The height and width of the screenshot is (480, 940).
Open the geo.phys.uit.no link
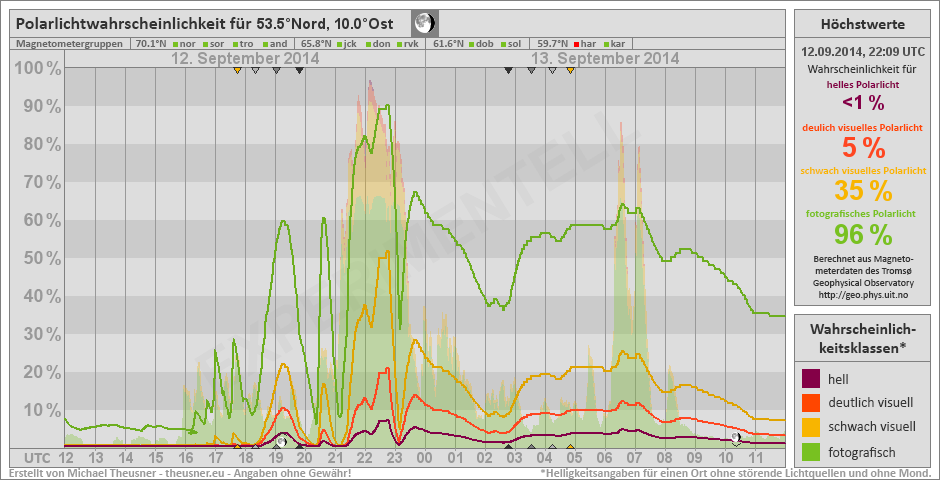[x=863, y=294]
